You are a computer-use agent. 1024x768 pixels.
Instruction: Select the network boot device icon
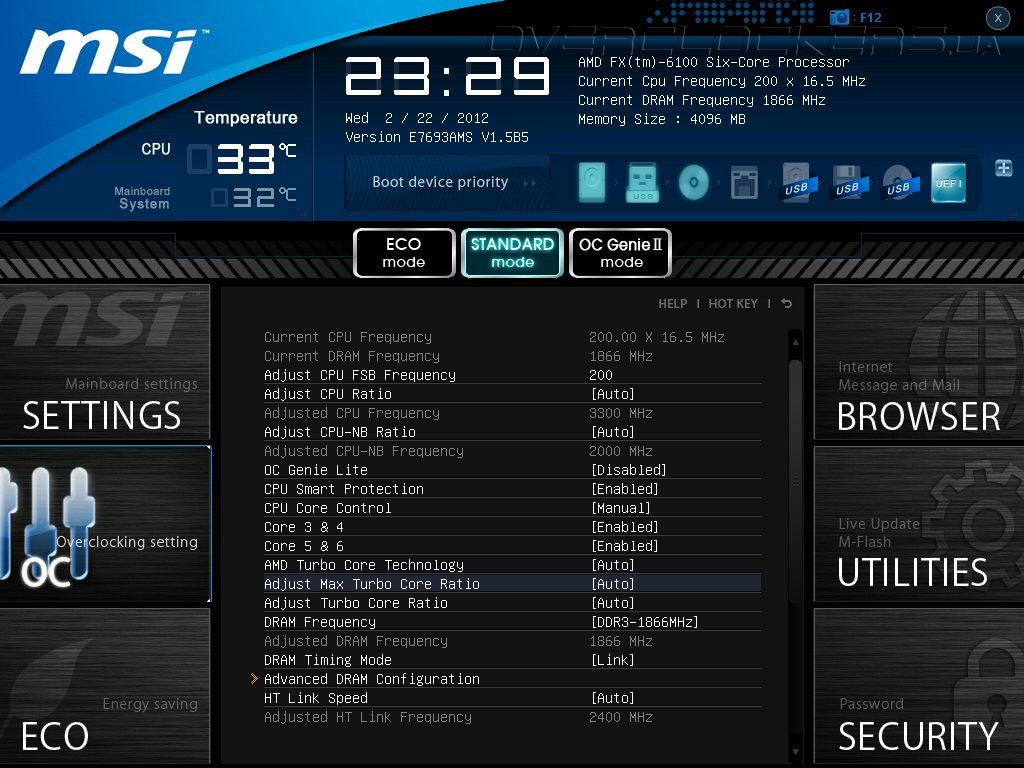coord(744,182)
